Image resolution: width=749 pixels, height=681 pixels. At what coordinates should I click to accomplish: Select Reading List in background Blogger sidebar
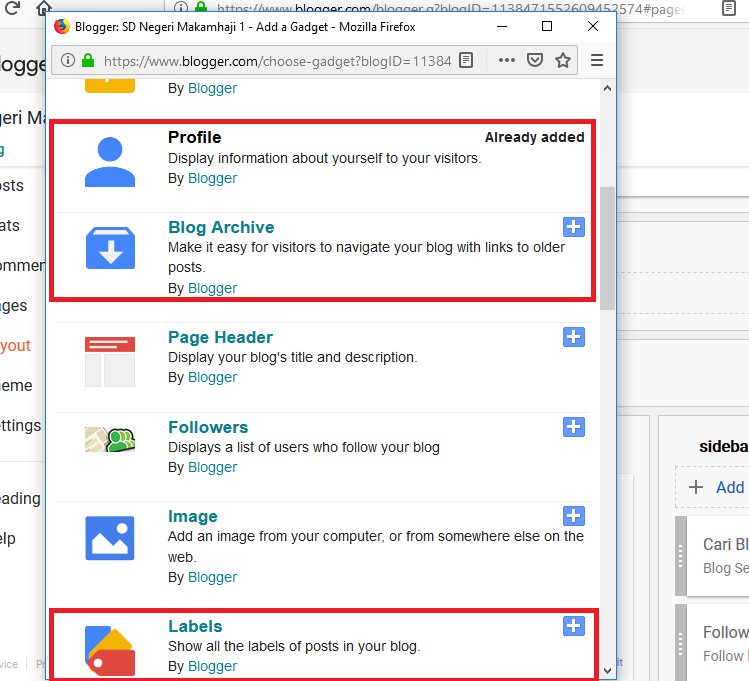(x=21, y=499)
